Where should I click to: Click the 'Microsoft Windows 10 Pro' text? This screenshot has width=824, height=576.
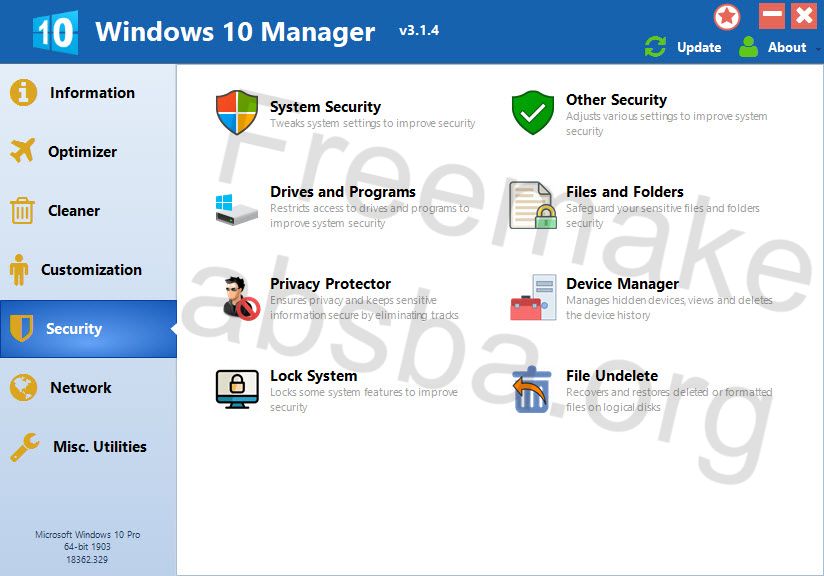(x=88, y=534)
